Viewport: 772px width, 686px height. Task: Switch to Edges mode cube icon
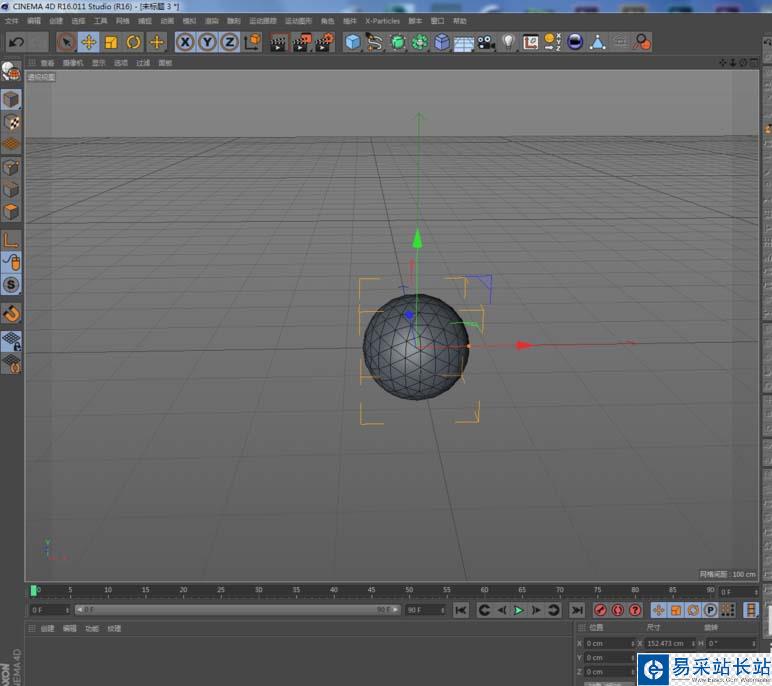click(11, 190)
